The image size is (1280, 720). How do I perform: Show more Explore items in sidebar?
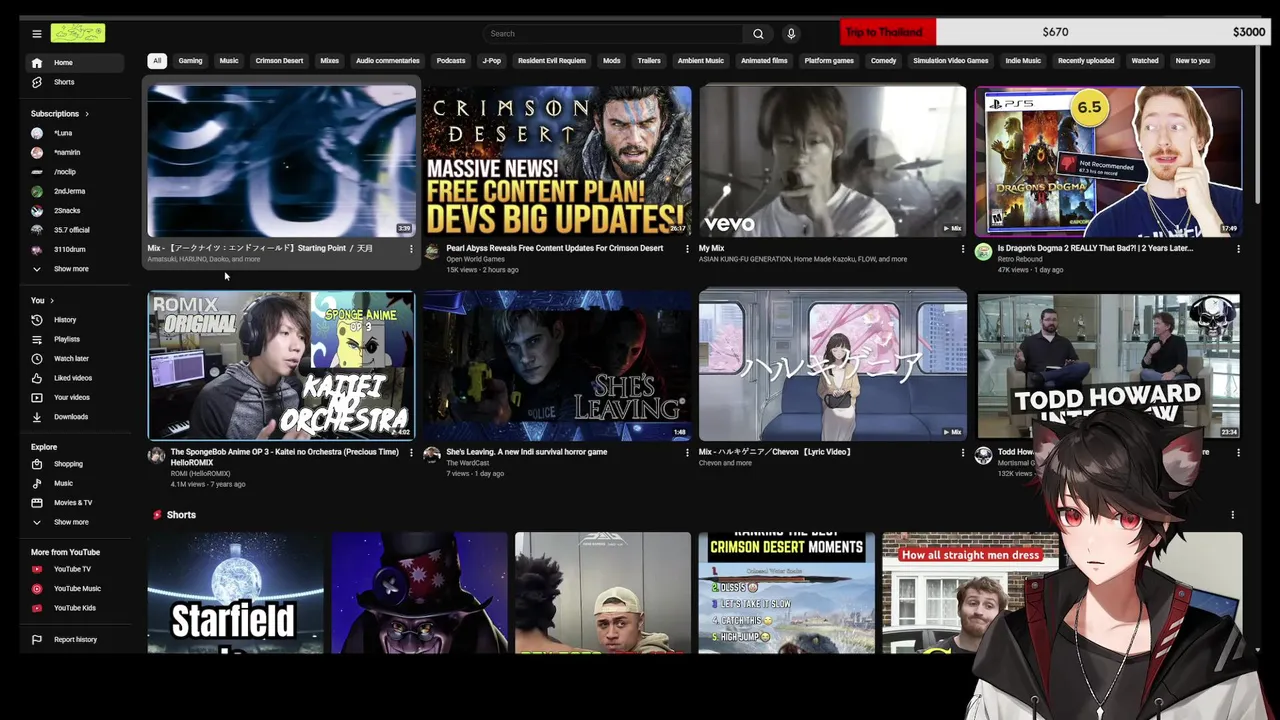(x=75, y=522)
